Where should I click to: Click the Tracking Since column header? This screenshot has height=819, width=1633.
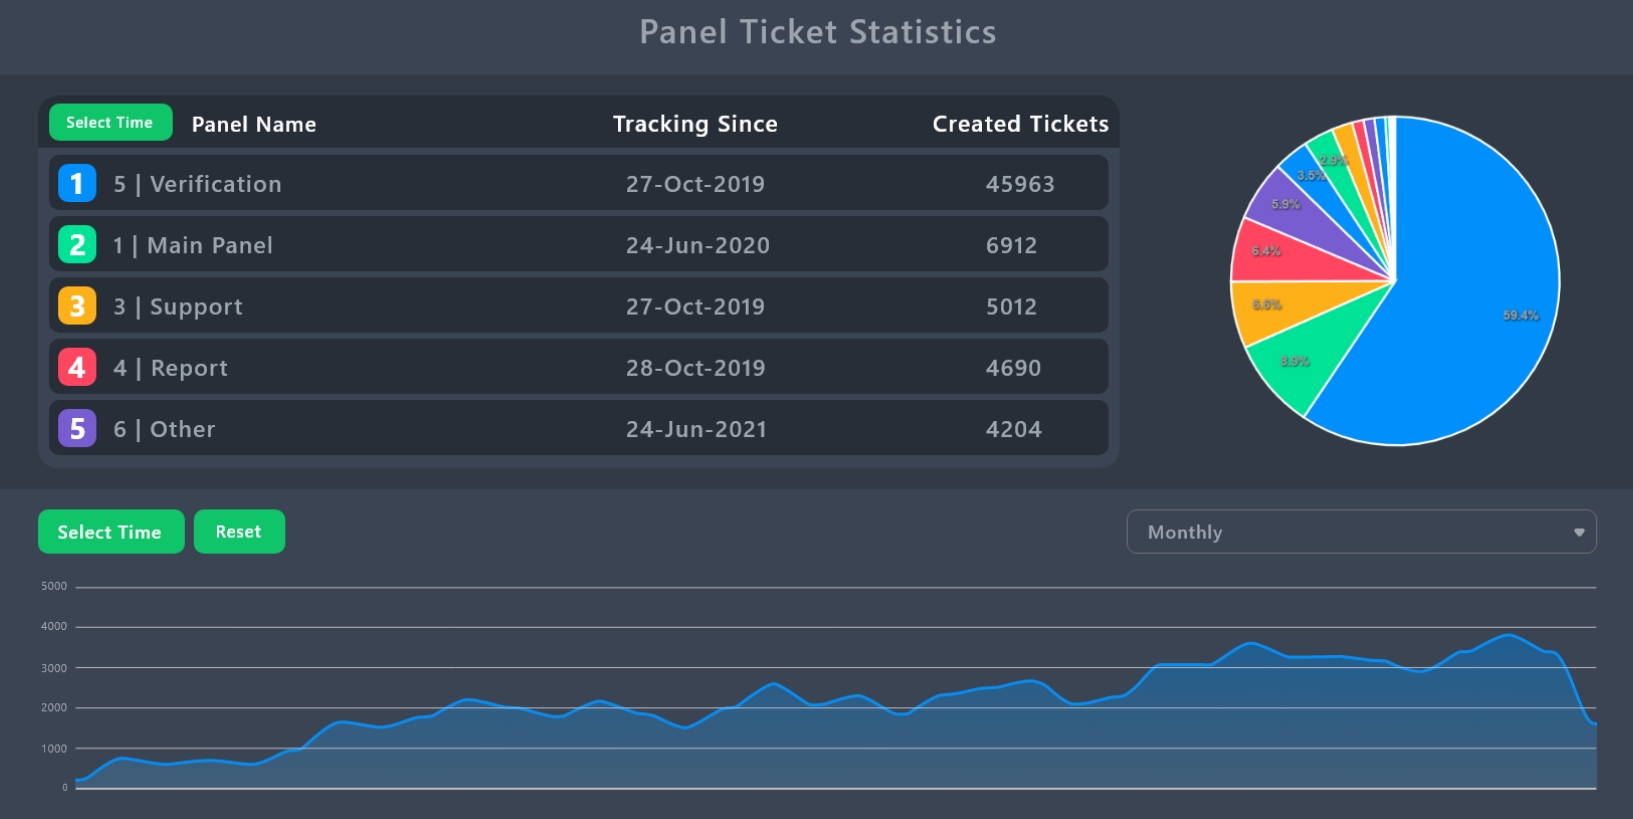pos(695,124)
